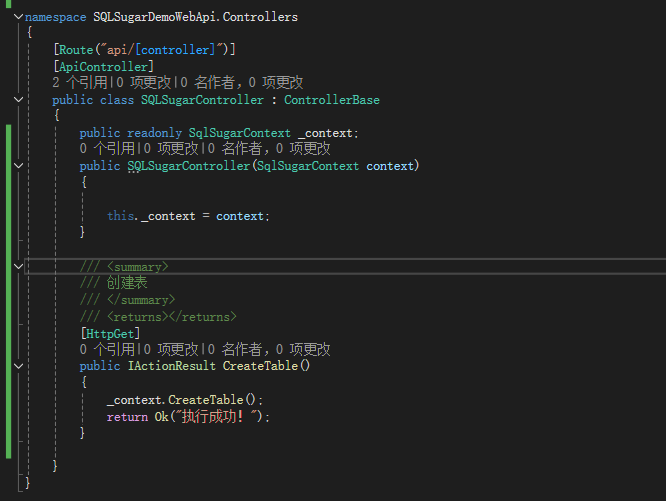Viewport: 666px width, 501px height.
Task: Collapse the summary comment block
Action: coord(18,267)
